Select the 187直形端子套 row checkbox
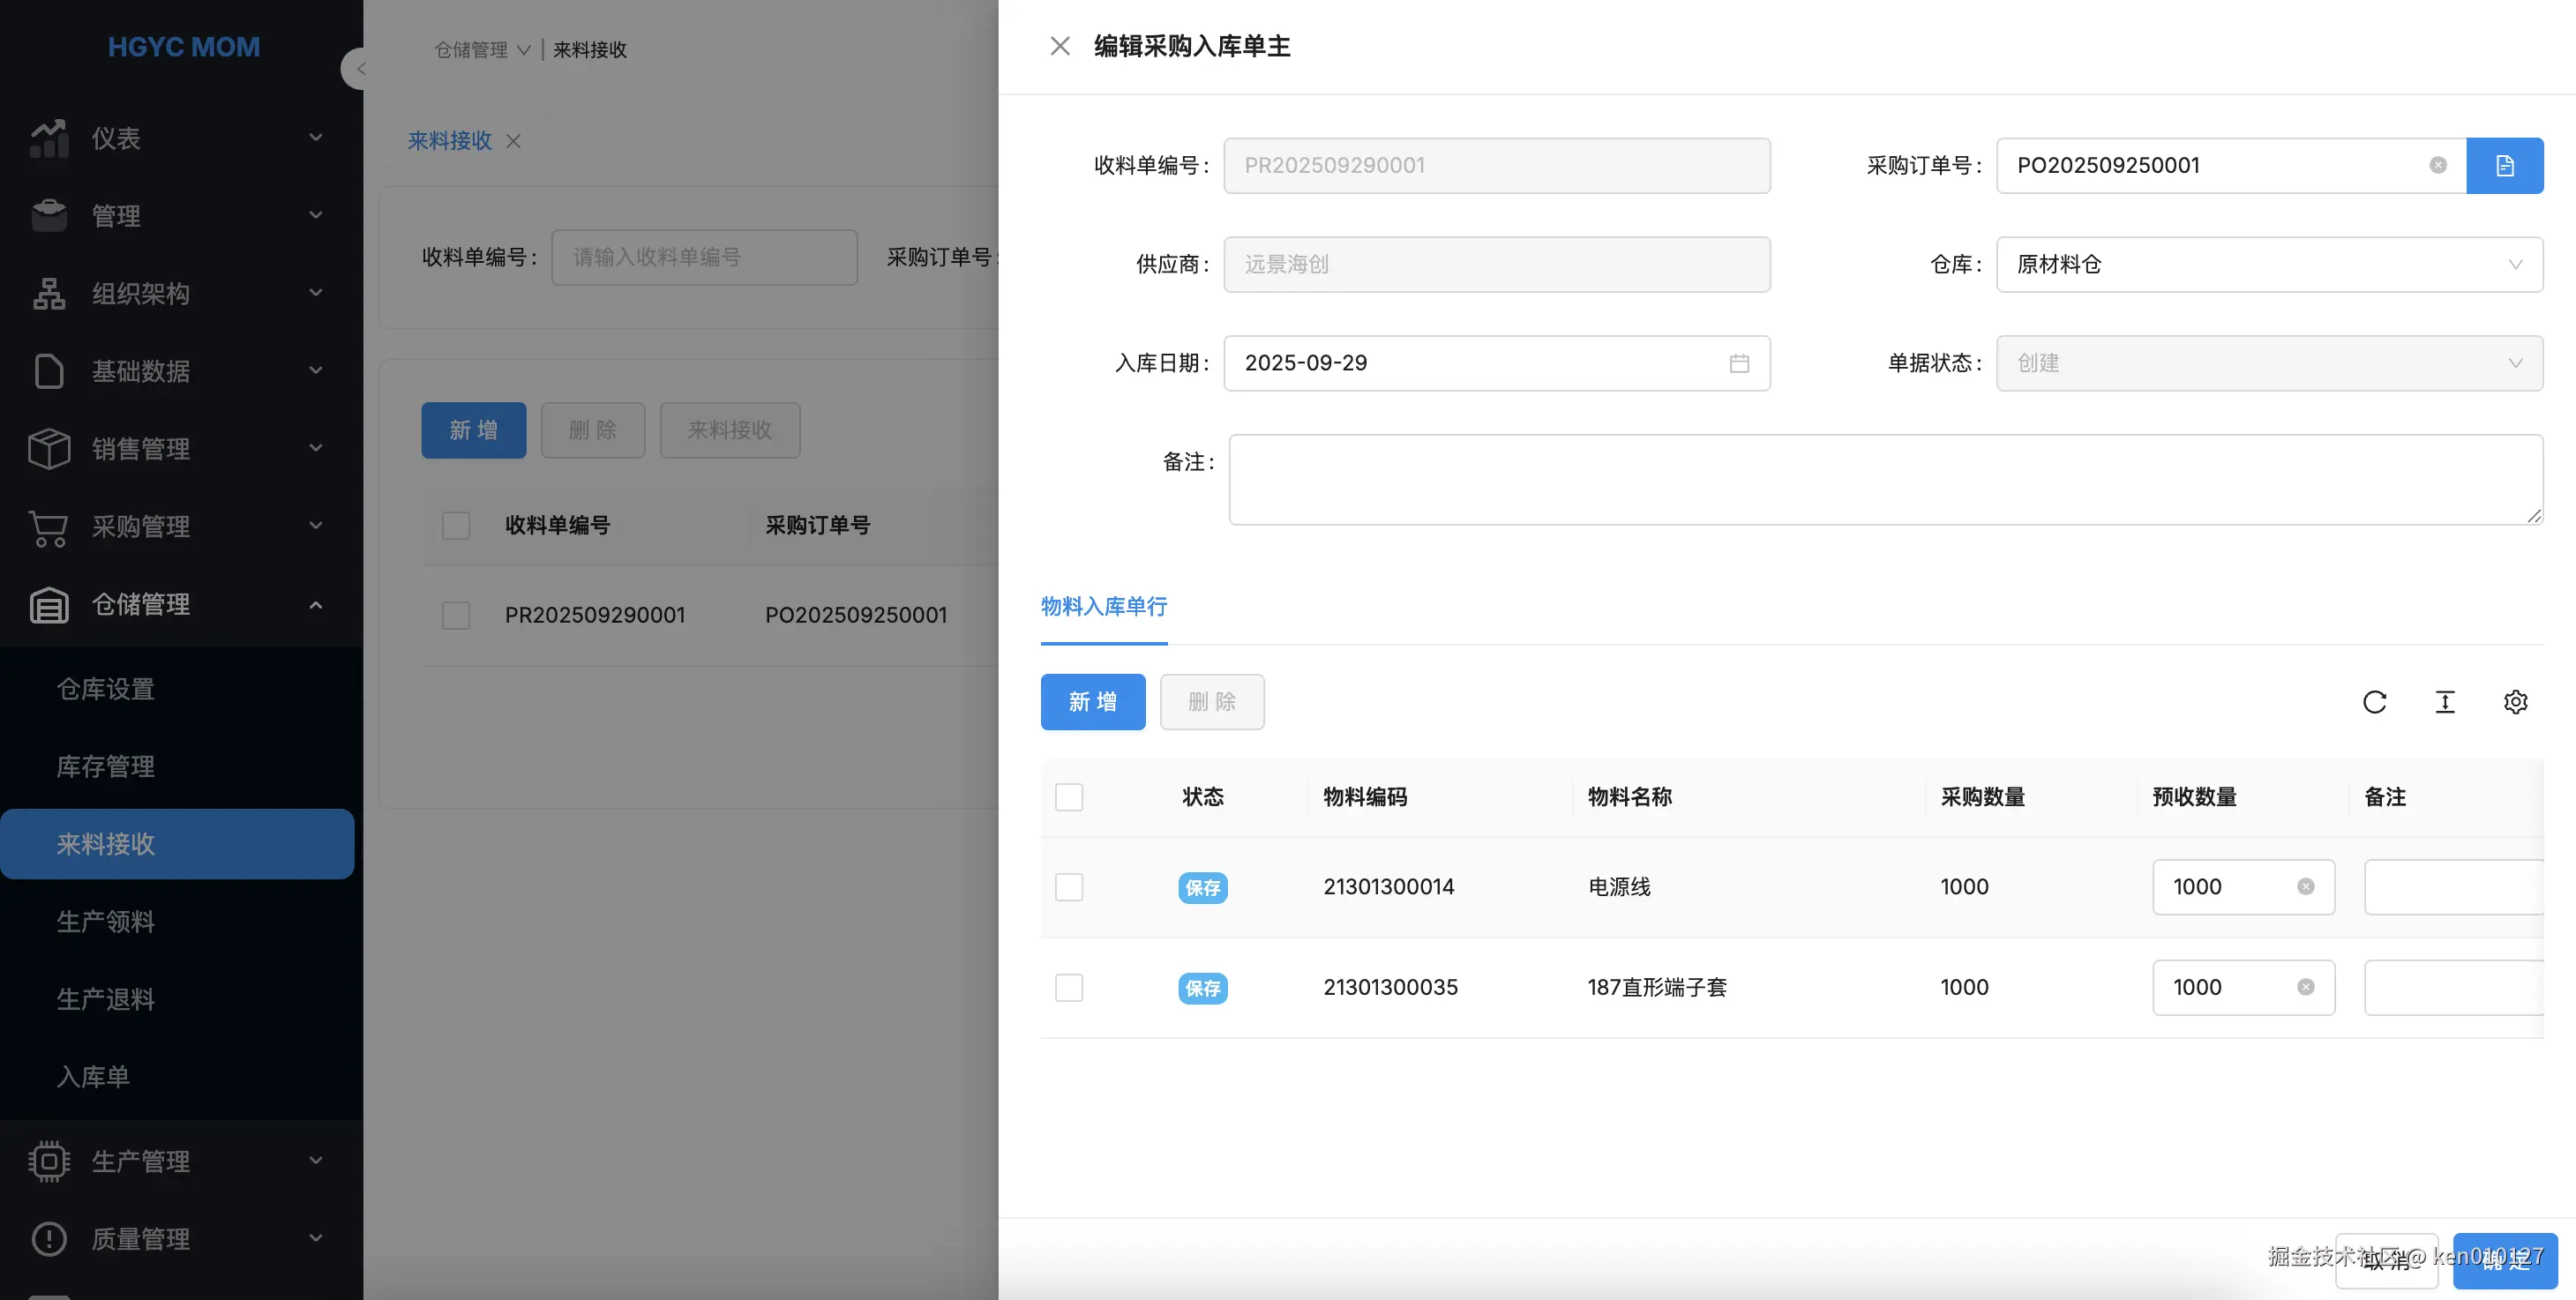 pos(1069,988)
